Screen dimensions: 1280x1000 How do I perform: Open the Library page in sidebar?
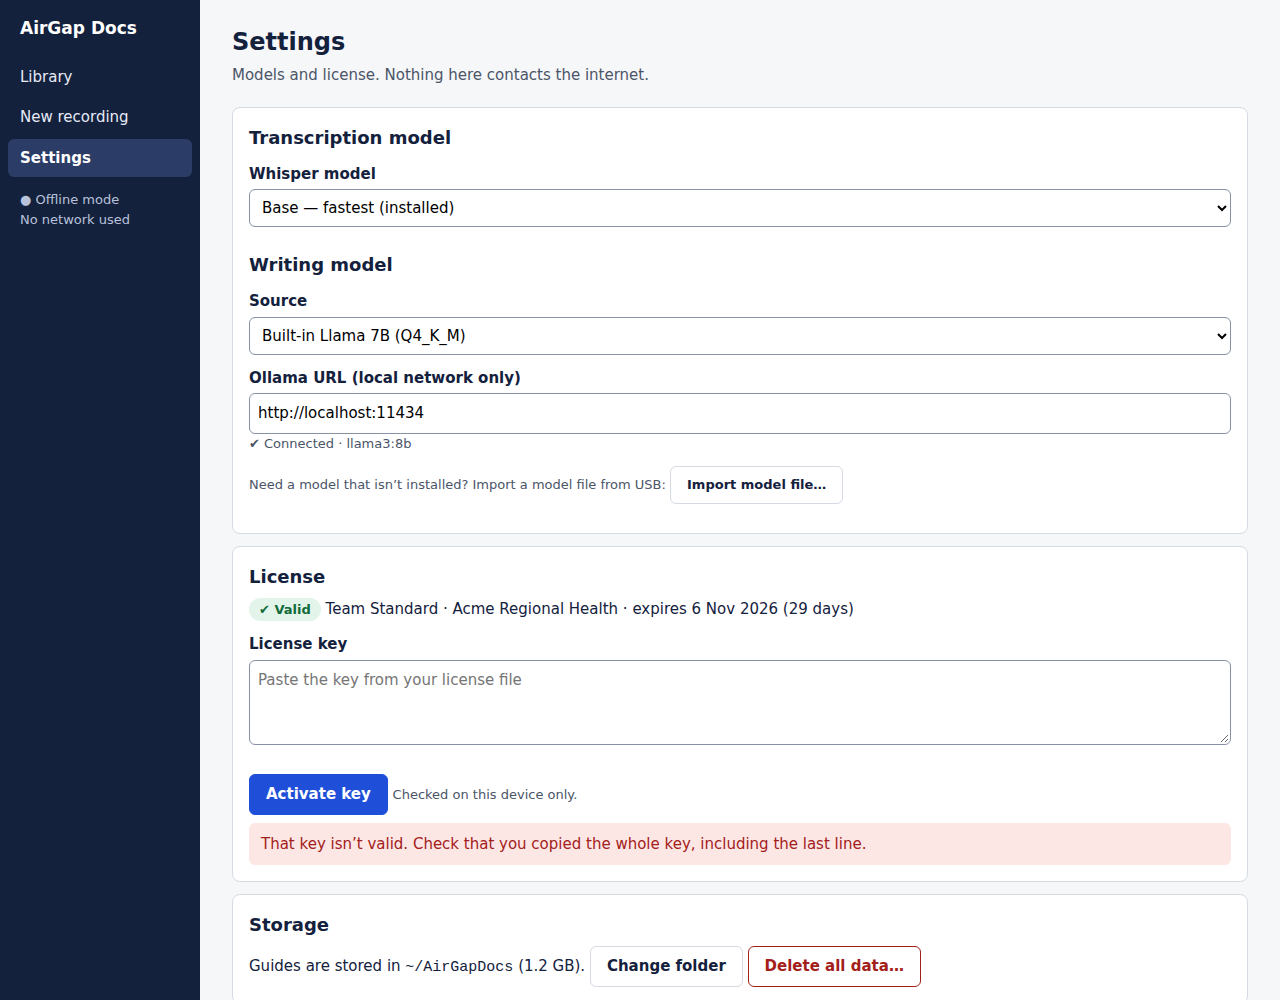pyautogui.click(x=100, y=77)
